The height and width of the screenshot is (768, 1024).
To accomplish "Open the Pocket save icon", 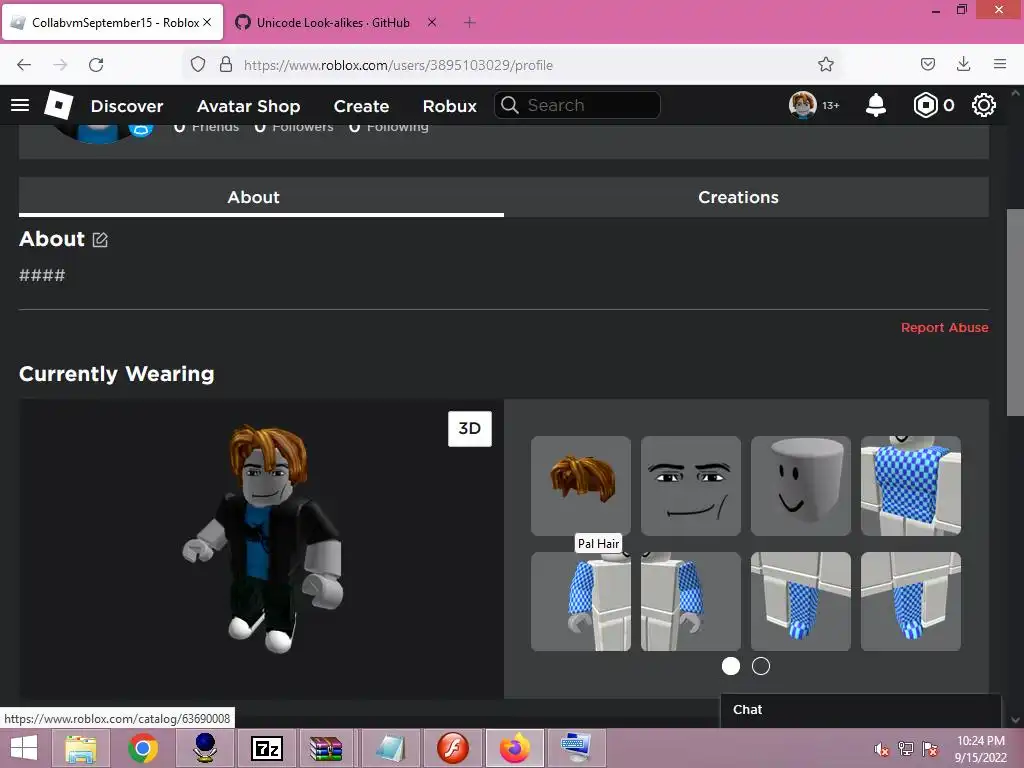I will click(927, 64).
